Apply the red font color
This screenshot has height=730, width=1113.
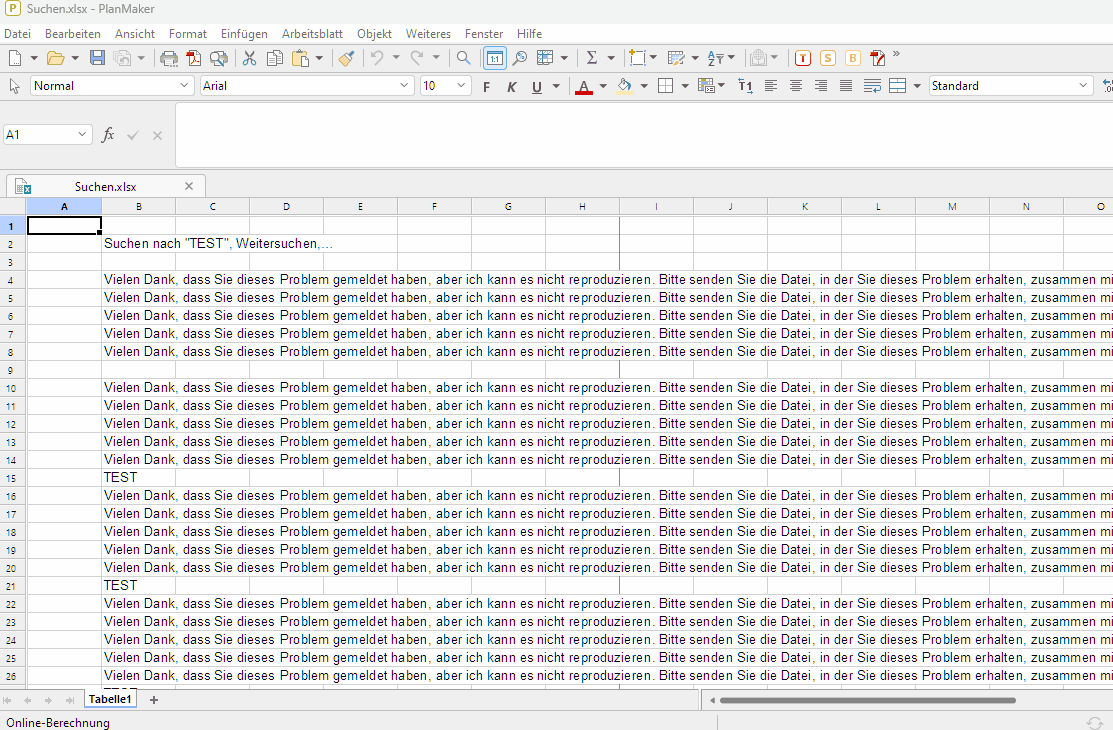[x=583, y=87]
